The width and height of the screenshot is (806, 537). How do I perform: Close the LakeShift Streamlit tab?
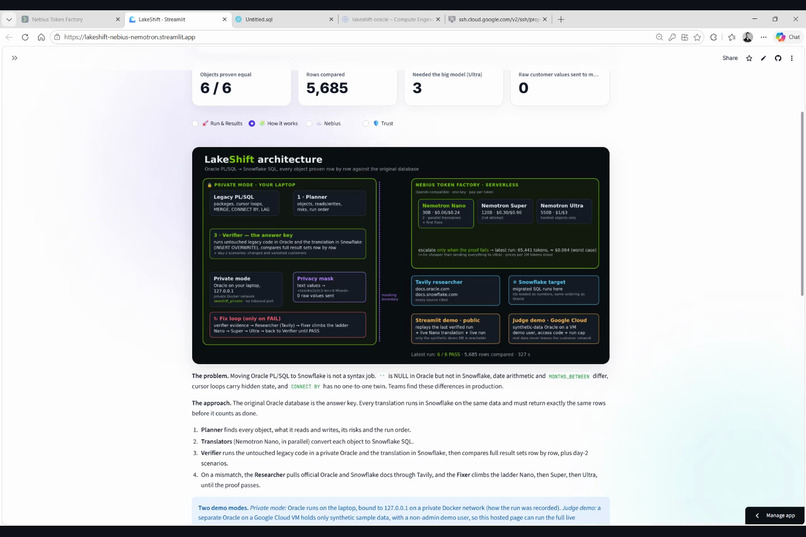point(224,20)
